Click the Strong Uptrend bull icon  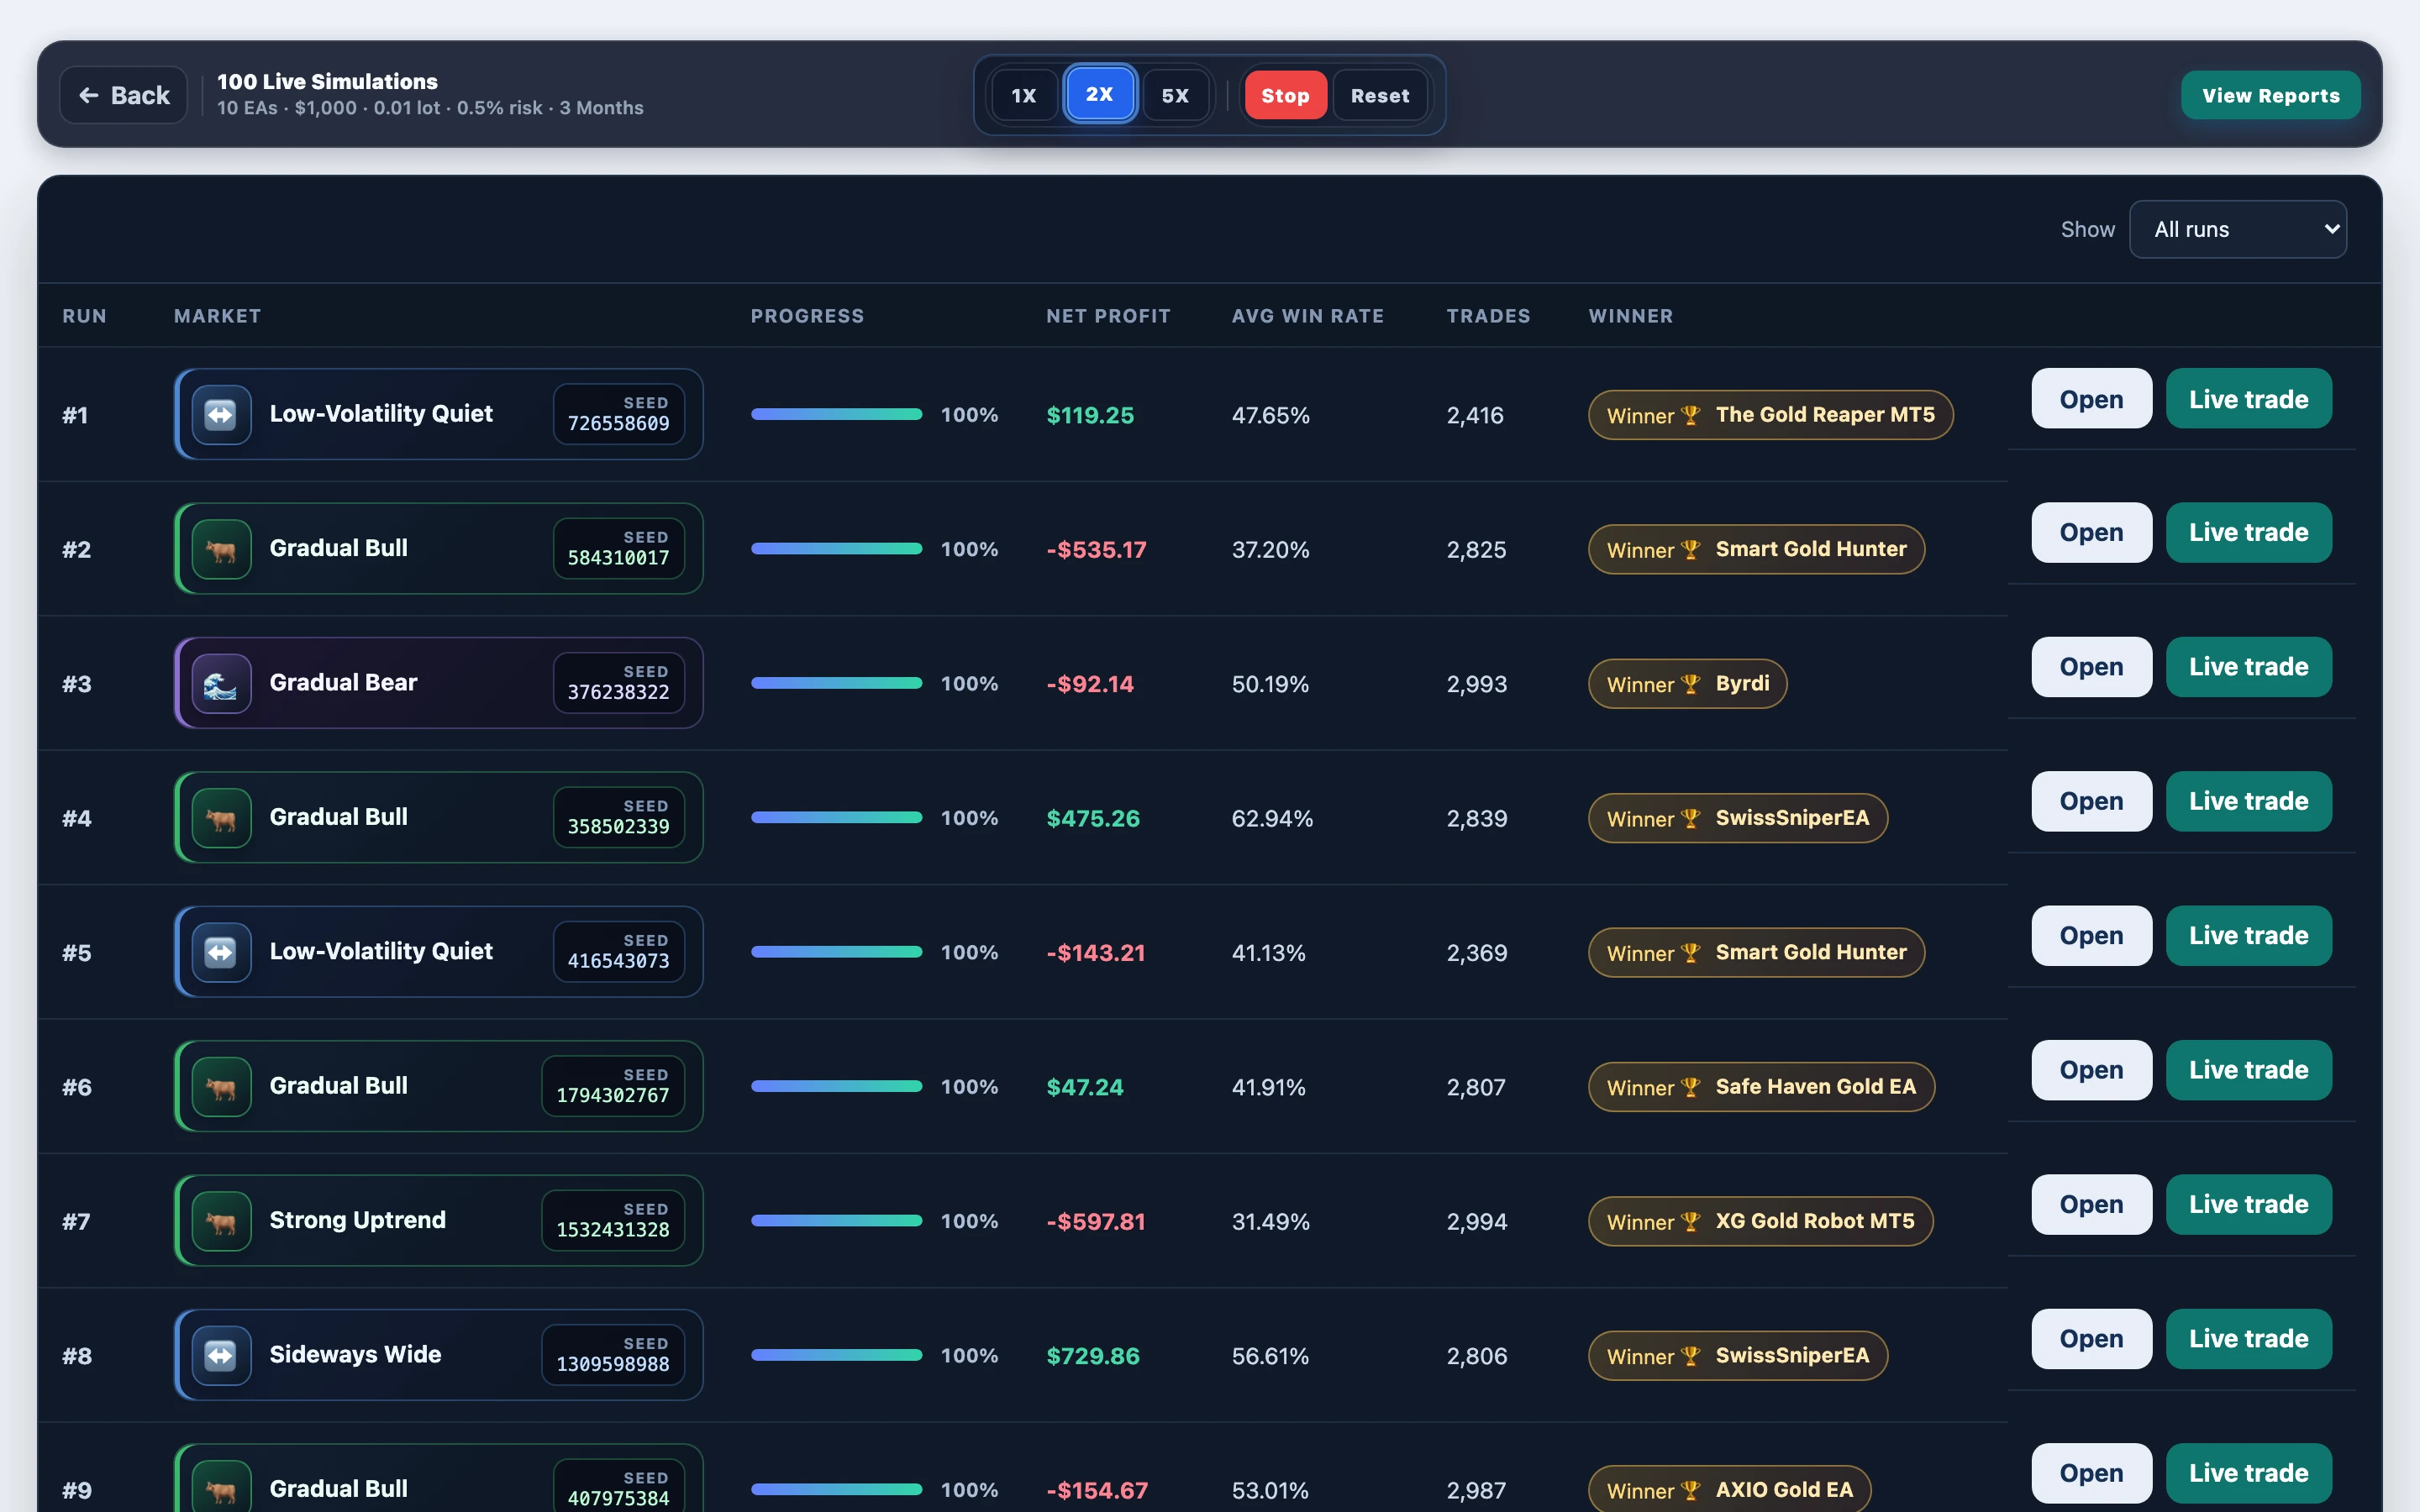(221, 1221)
